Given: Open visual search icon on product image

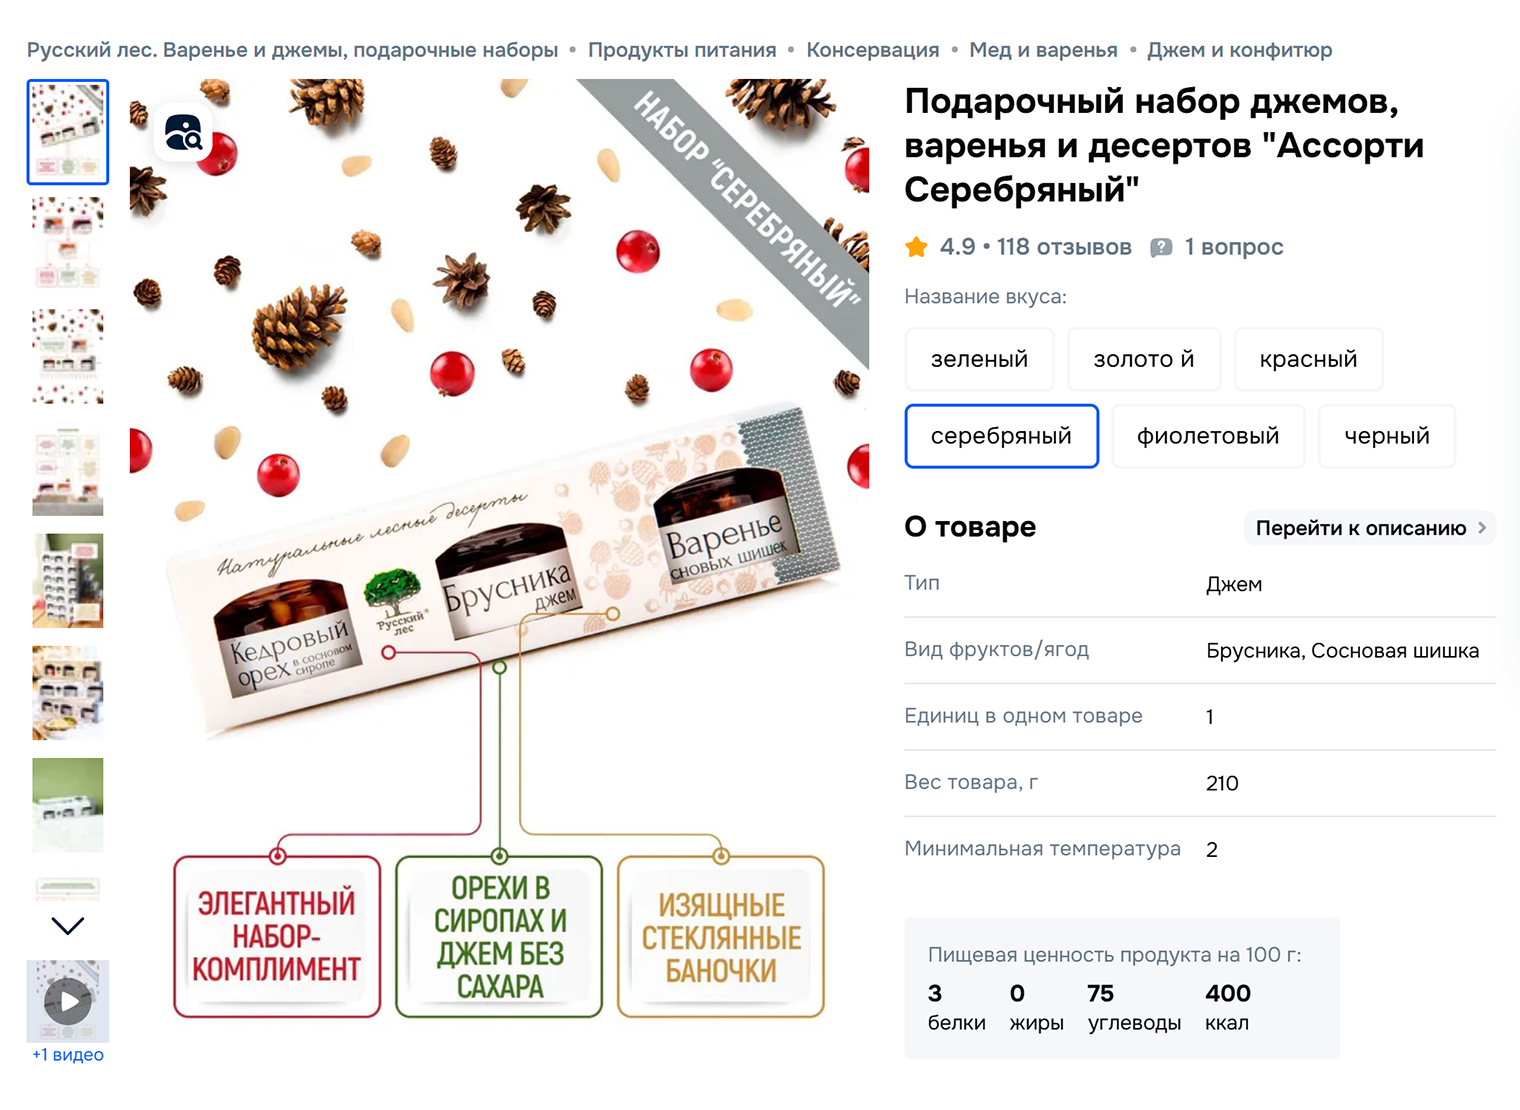Looking at the screenshot, I should tap(184, 132).
